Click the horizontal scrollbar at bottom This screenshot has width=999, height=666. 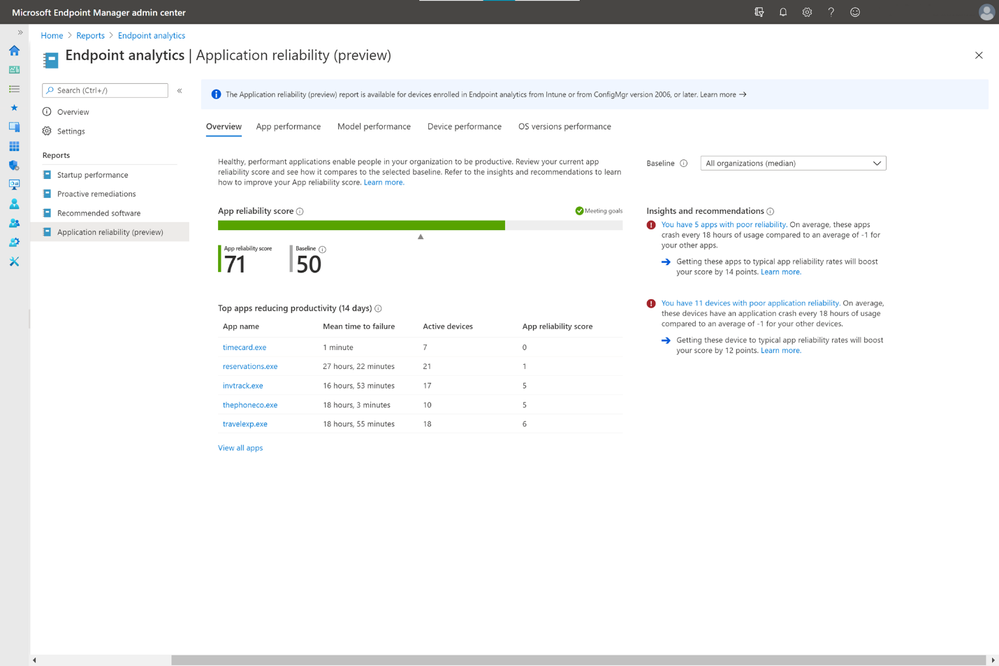tap(579, 660)
